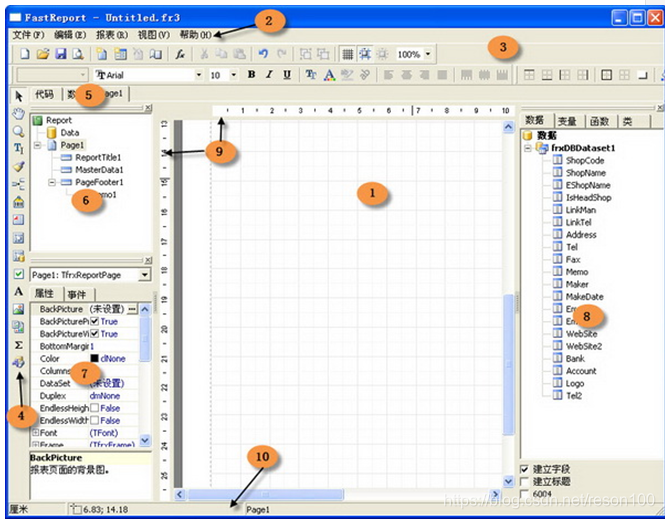Select the arrow pointer tool

[18, 96]
